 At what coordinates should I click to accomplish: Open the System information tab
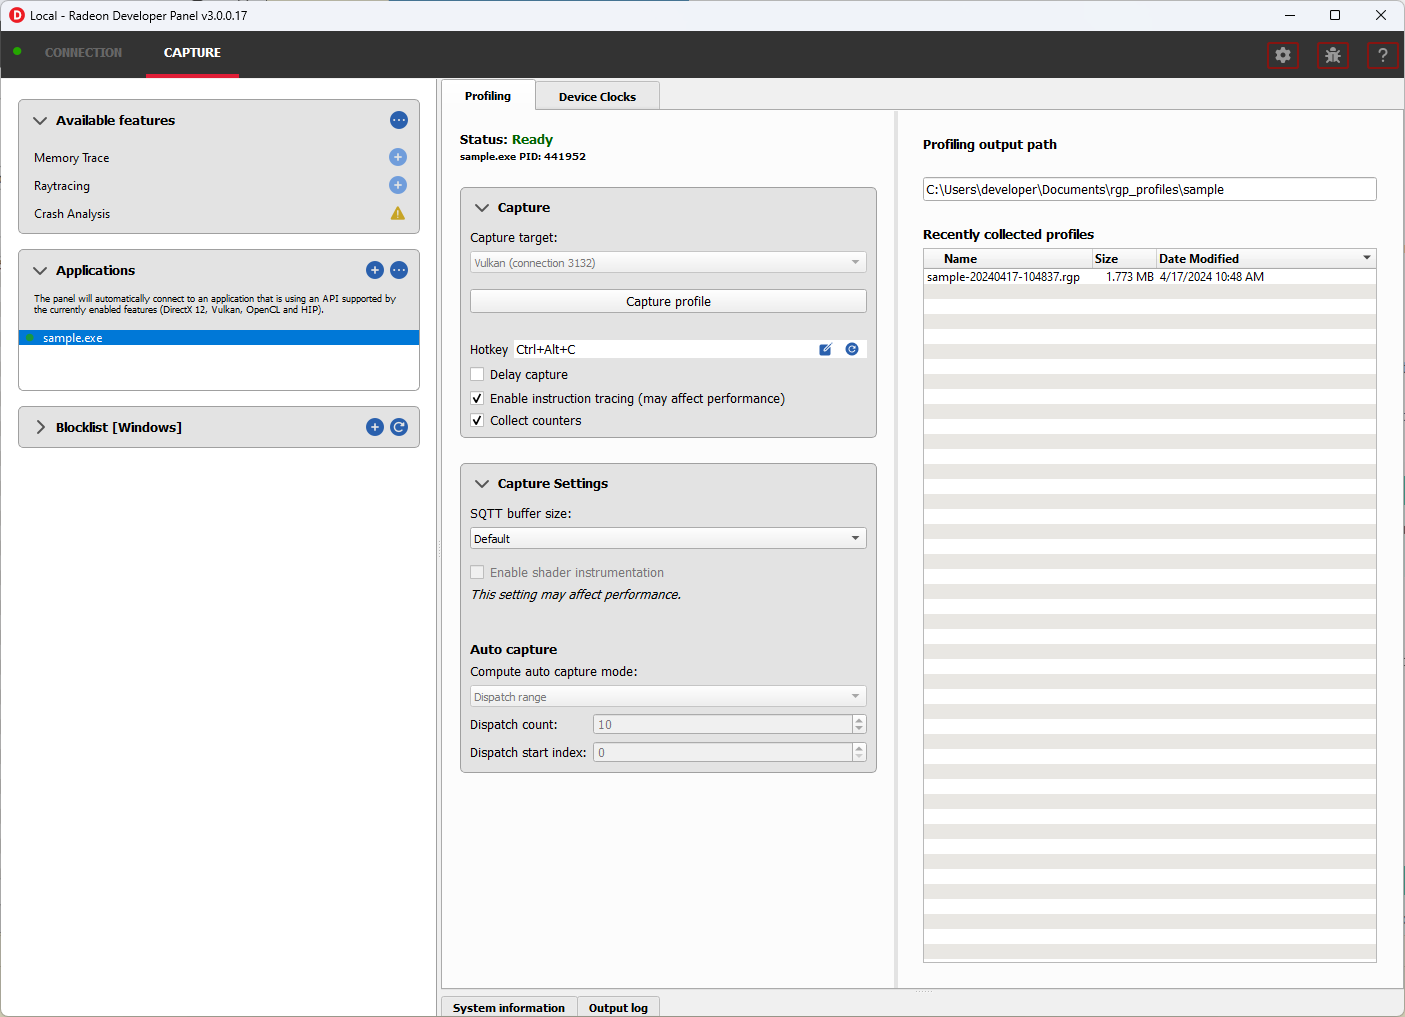coord(509,1007)
